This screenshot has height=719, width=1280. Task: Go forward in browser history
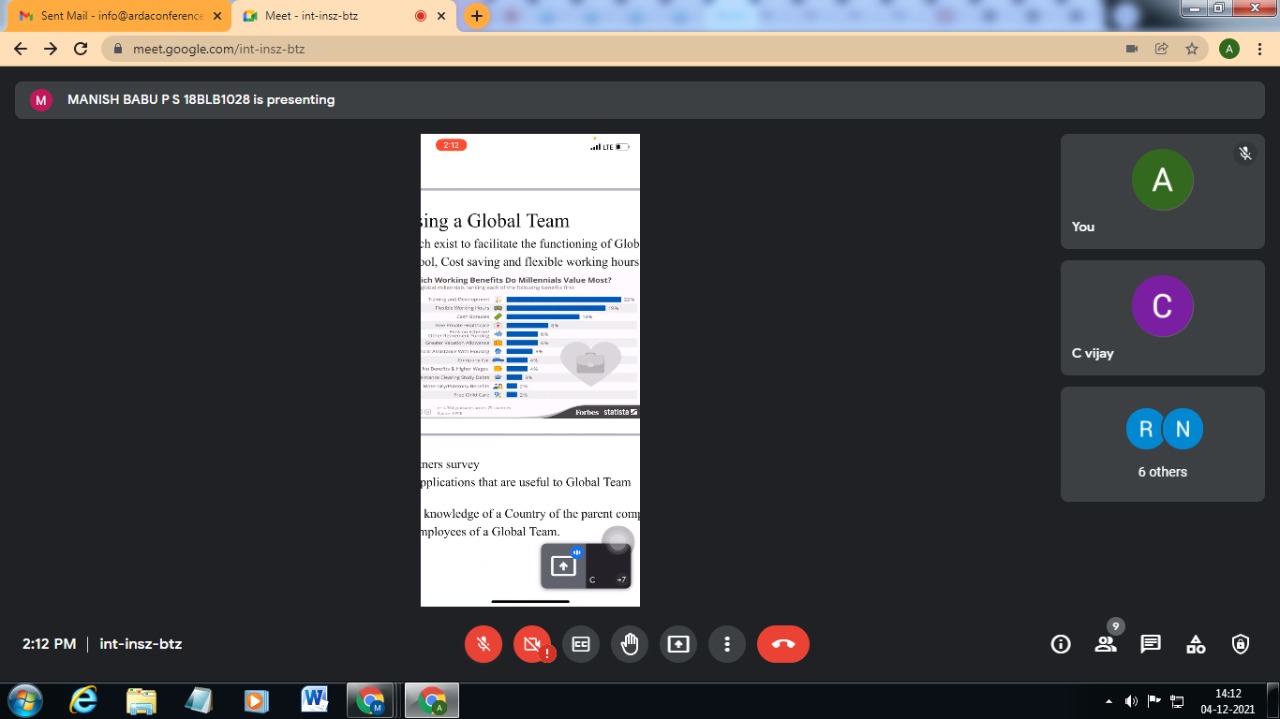coord(50,48)
